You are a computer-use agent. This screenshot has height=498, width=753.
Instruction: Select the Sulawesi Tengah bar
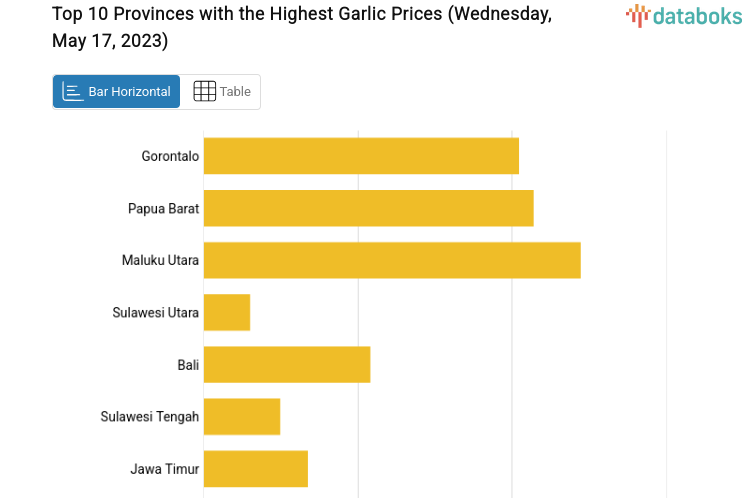click(x=242, y=416)
